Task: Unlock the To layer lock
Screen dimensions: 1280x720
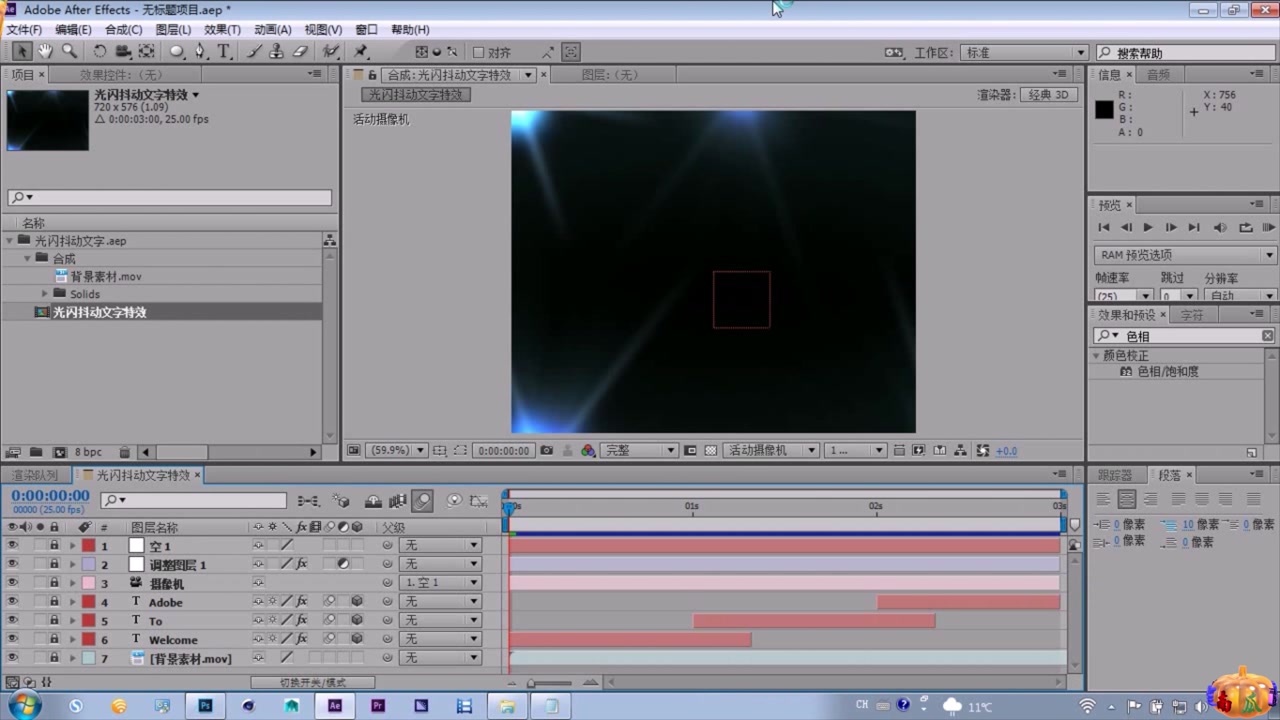Action: pyautogui.click(x=54, y=621)
